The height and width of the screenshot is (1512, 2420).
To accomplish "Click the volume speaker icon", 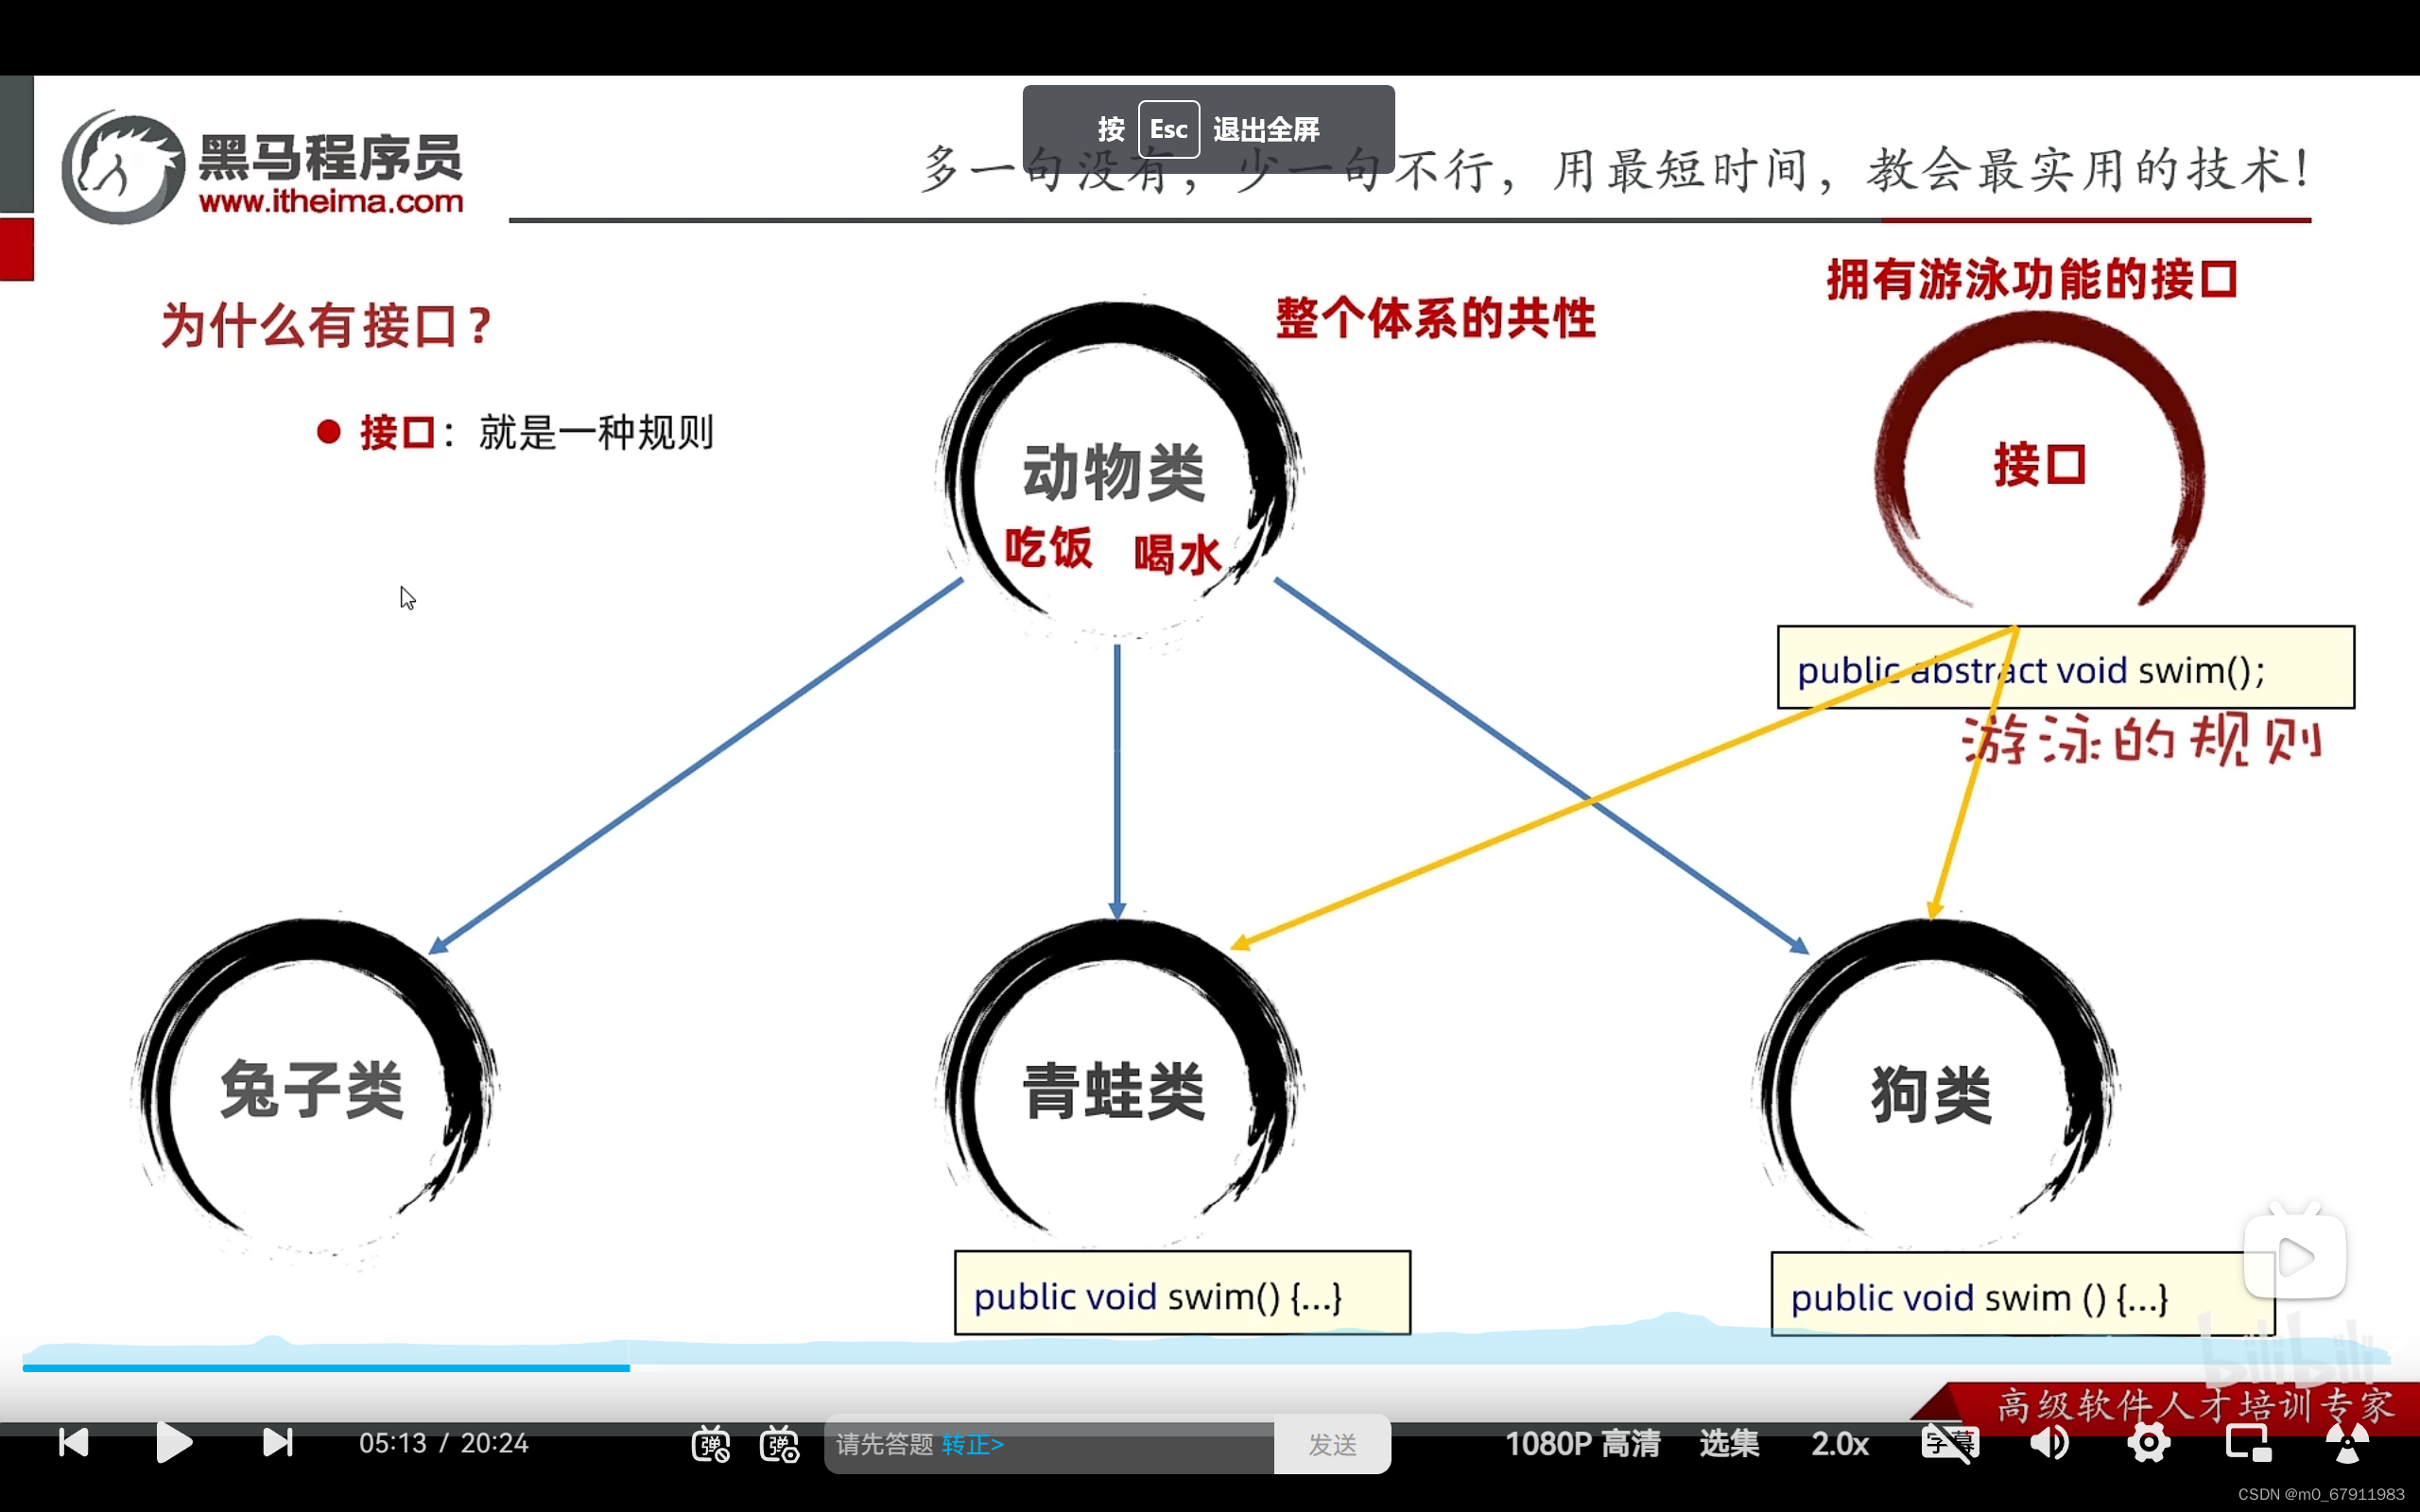I will (2049, 1443).
